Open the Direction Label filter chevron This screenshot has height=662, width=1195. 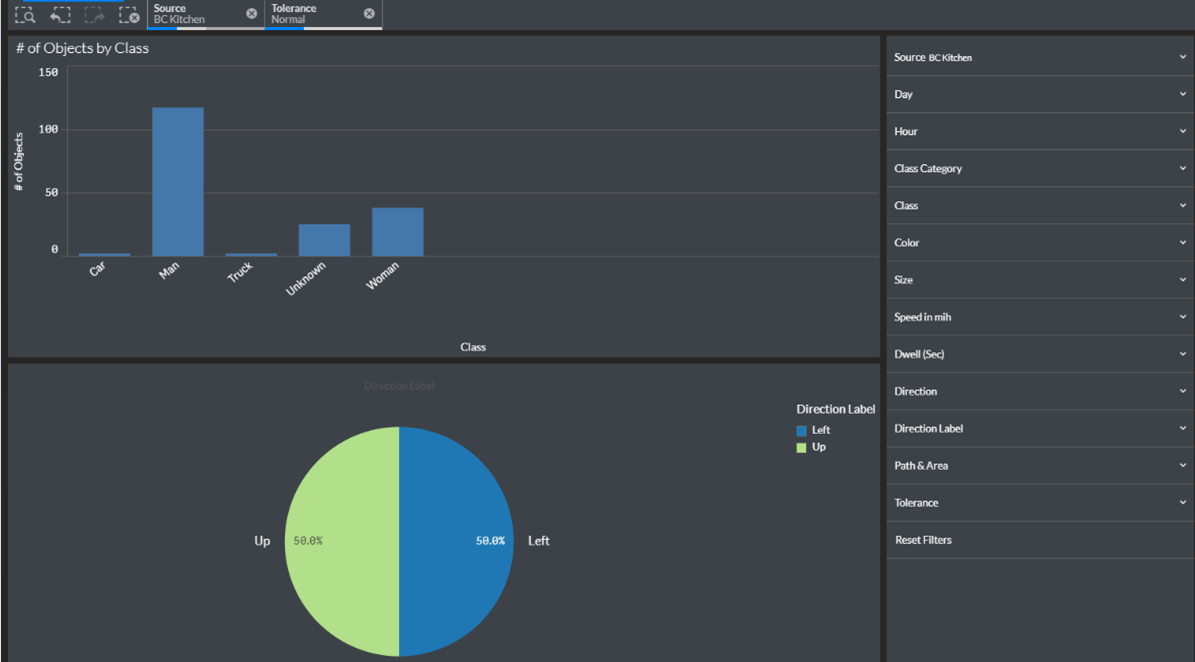[x=1183, y=428]
